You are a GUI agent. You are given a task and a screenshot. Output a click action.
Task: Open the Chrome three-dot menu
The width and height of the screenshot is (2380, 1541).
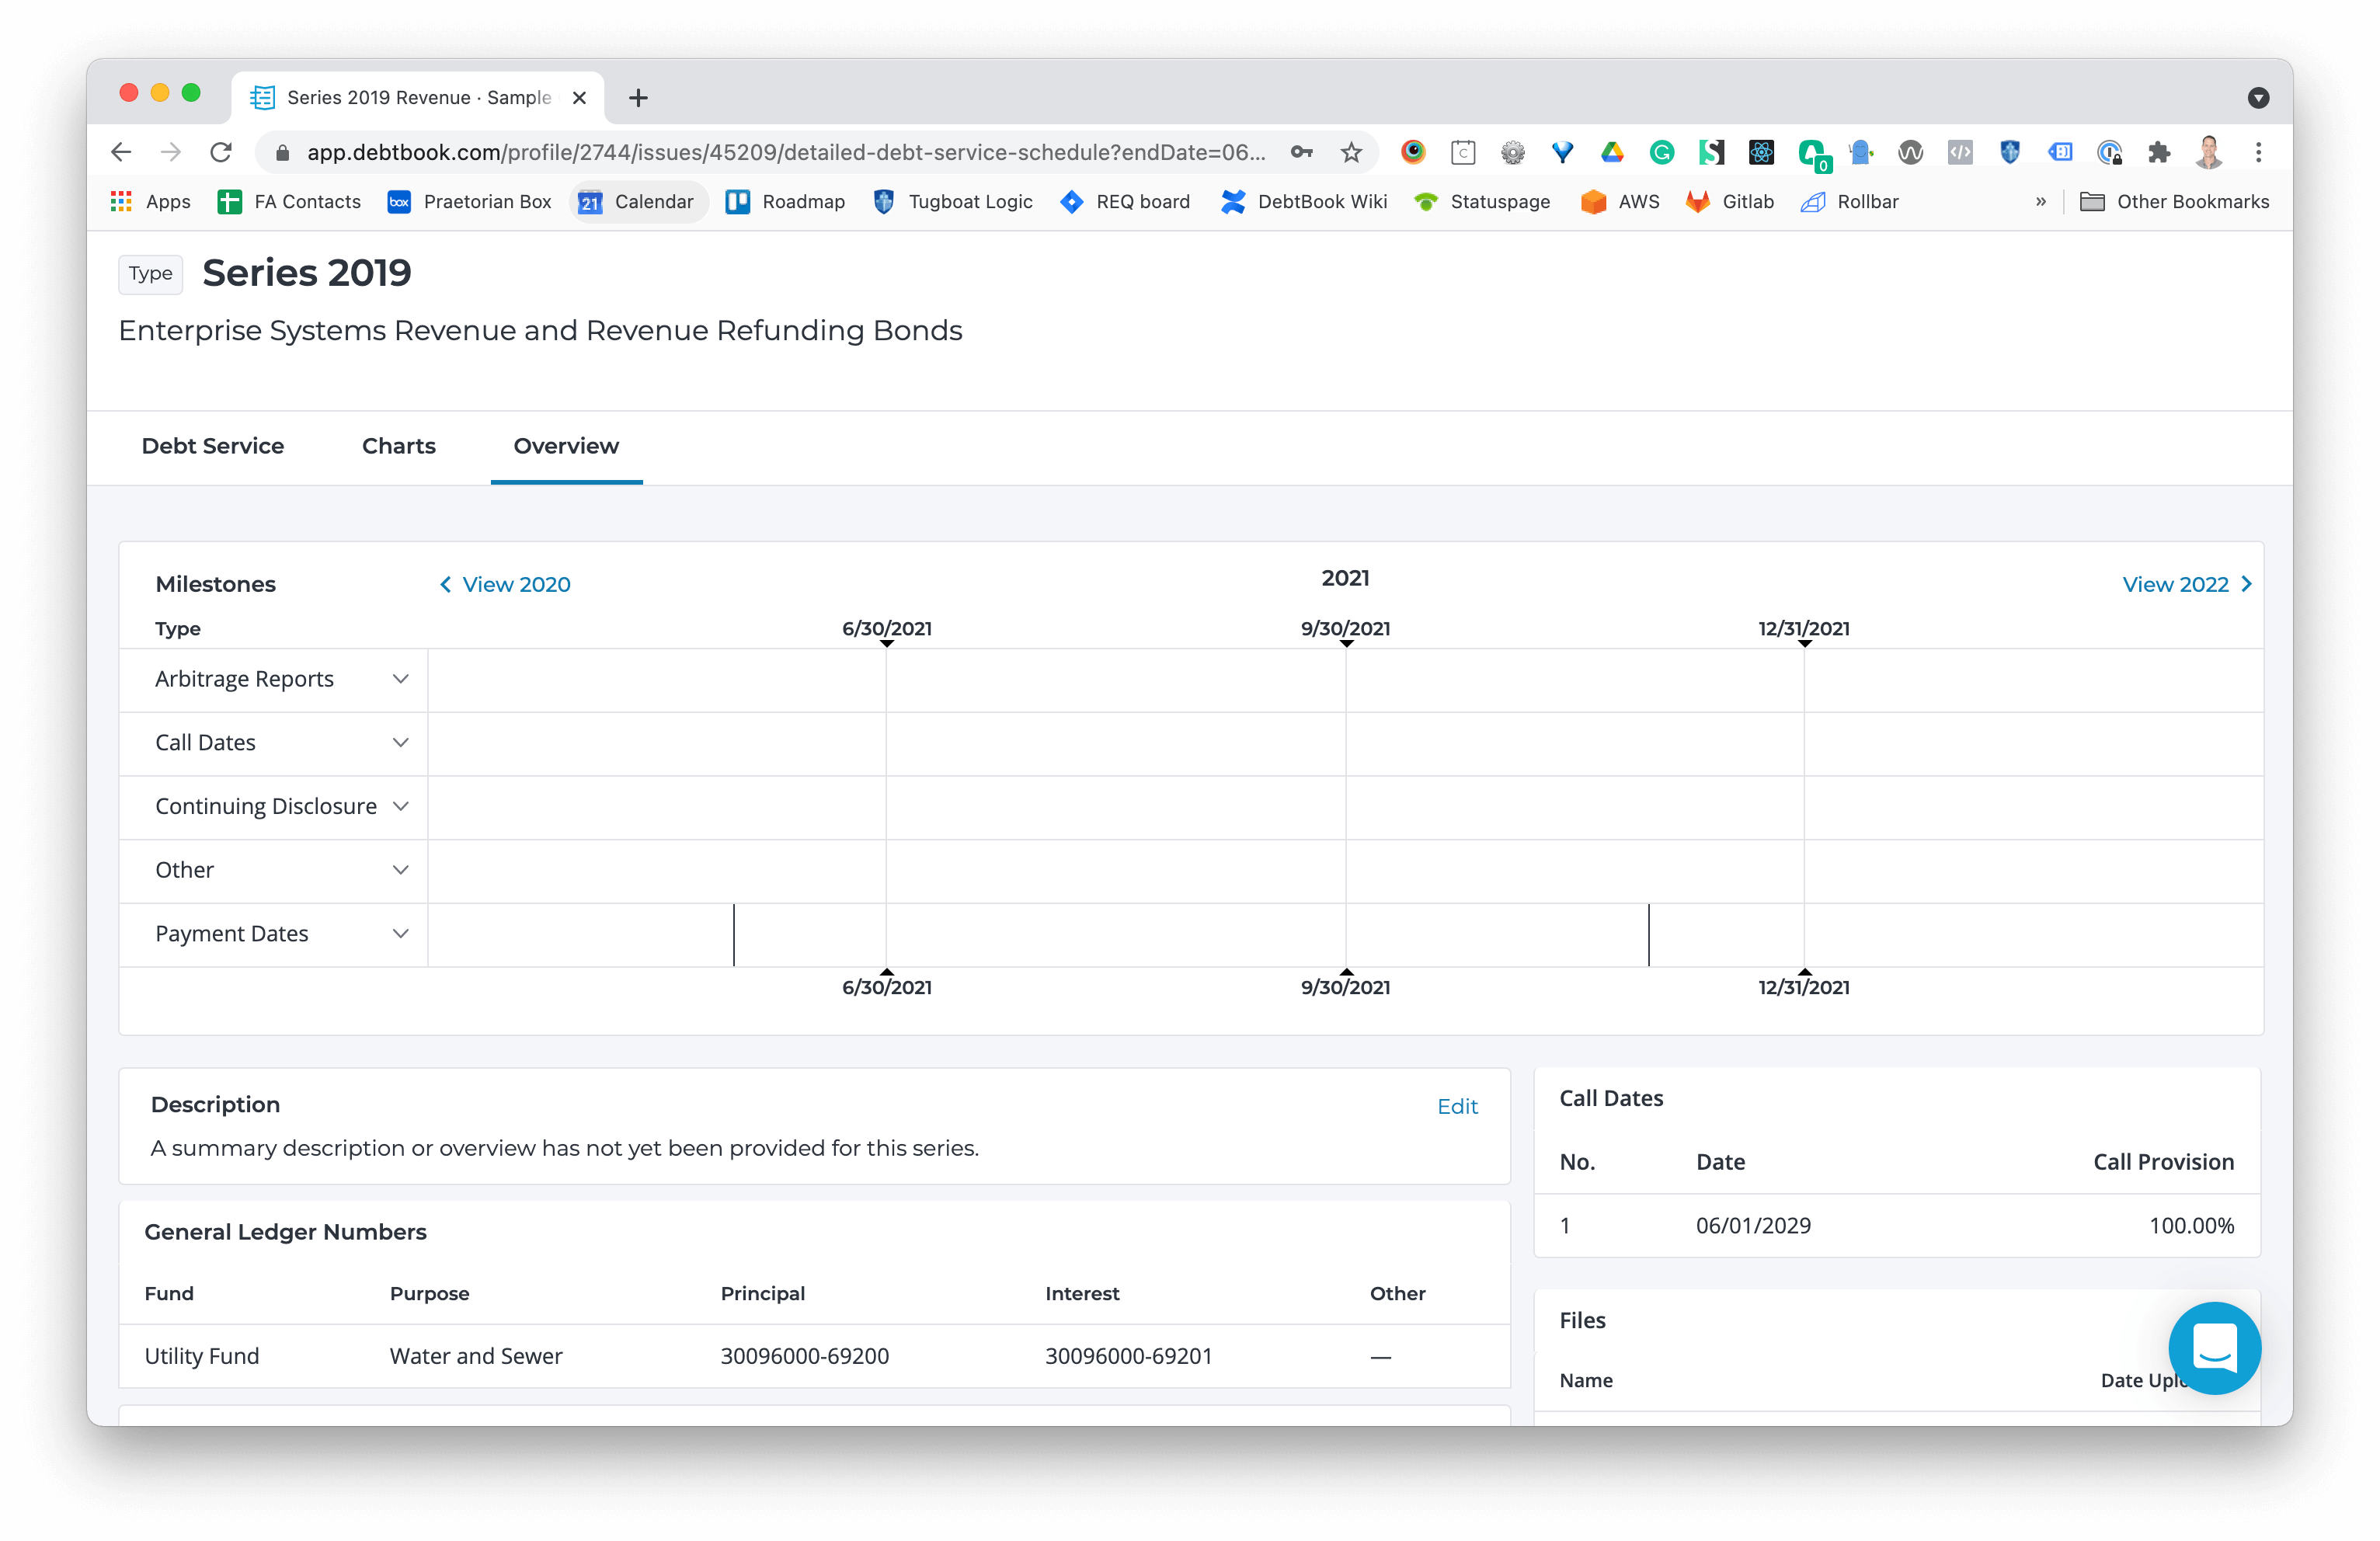point(2258,152)
